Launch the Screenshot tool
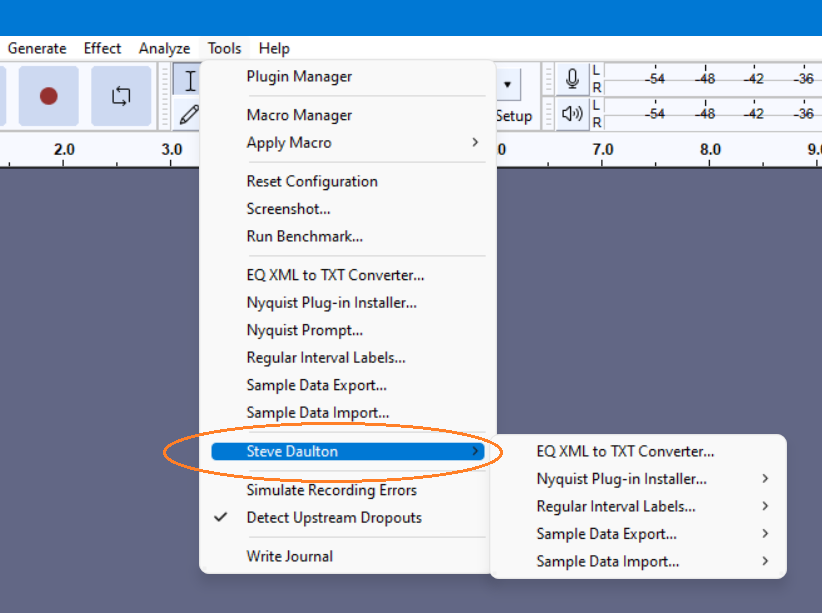 coord(287,209)
